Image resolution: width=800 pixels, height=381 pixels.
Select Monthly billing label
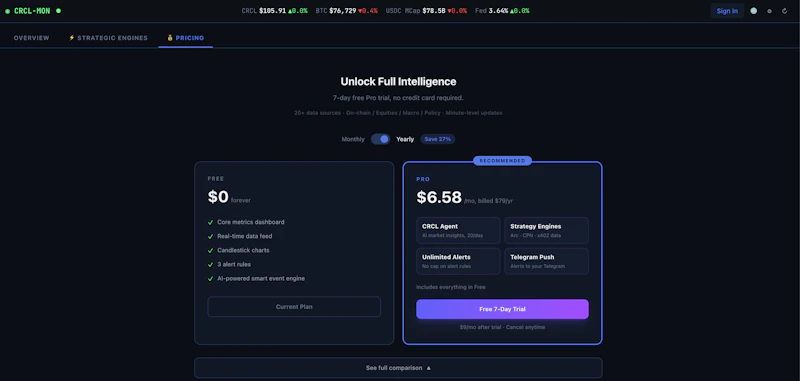(353, 139)
